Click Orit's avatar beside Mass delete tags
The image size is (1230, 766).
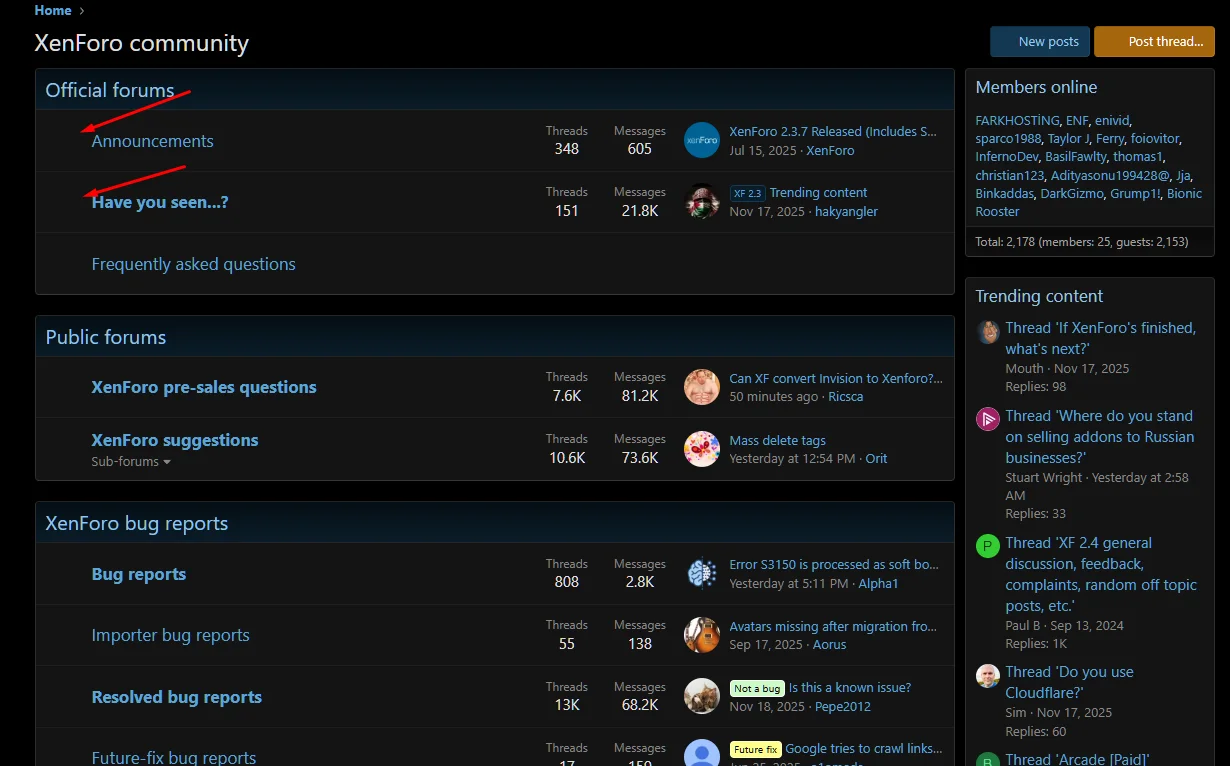click(x=701, y=449)
